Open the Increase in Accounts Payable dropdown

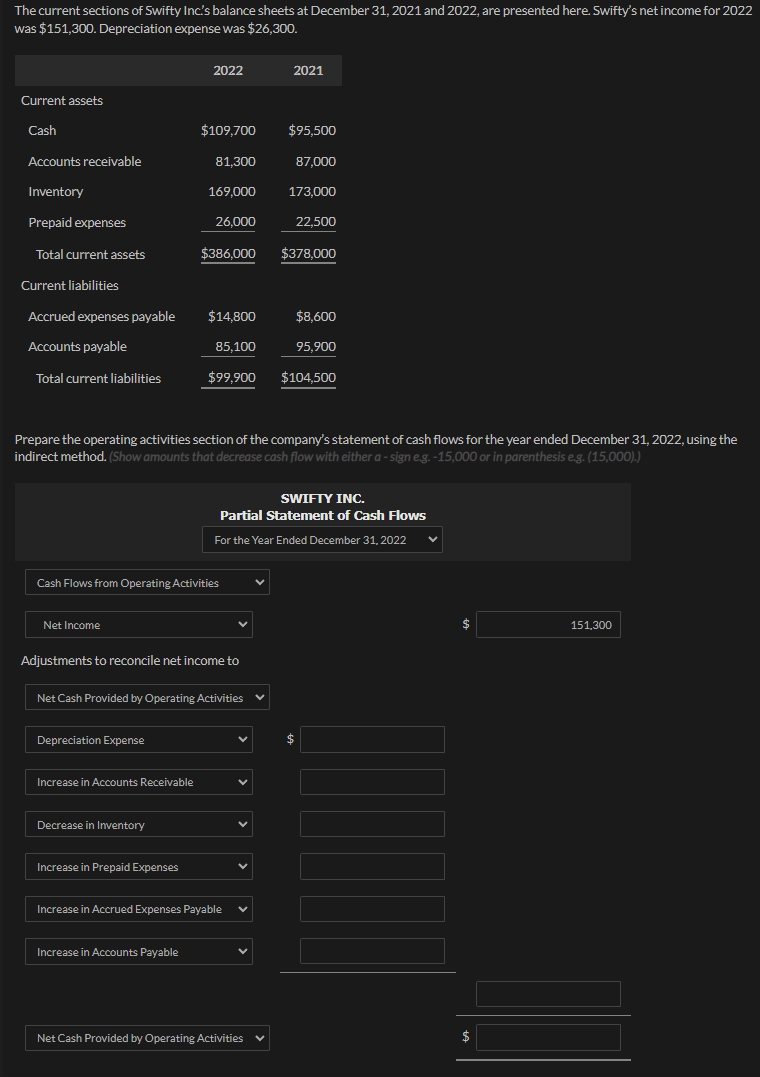click(x=139, y=951)
